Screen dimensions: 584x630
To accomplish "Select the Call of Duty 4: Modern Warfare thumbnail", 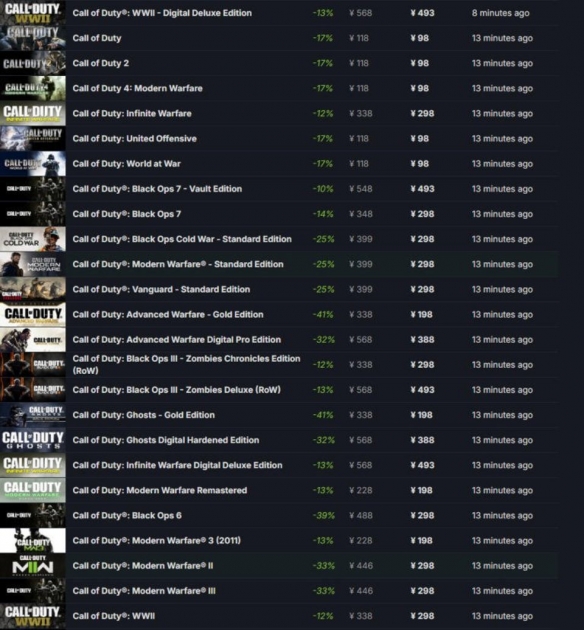I will pyautogui.click(x=33, y=88).
